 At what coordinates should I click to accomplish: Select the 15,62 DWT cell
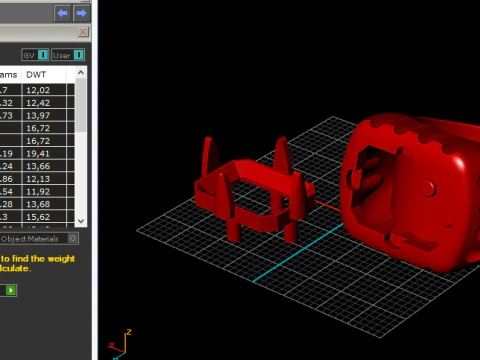pos(44,217)
